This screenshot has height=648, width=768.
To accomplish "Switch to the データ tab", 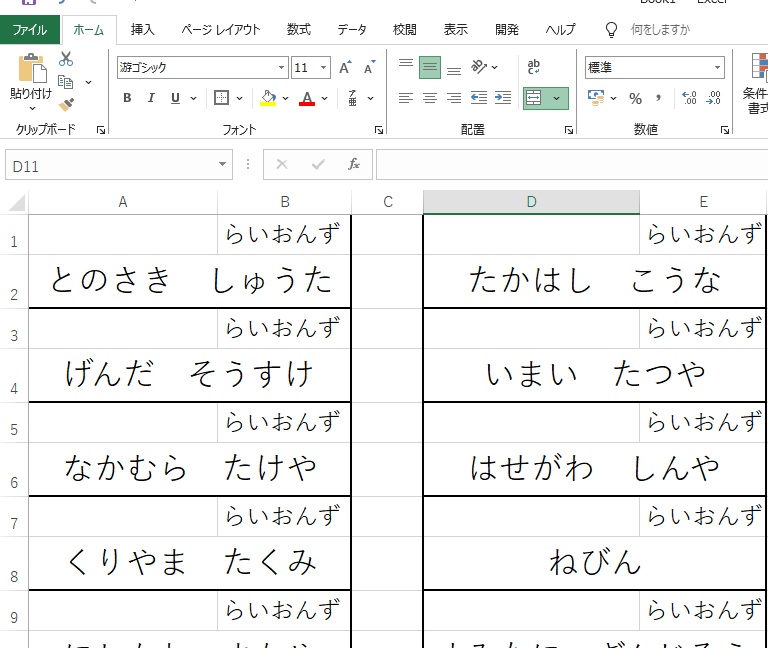I will [x=352, y=30].
